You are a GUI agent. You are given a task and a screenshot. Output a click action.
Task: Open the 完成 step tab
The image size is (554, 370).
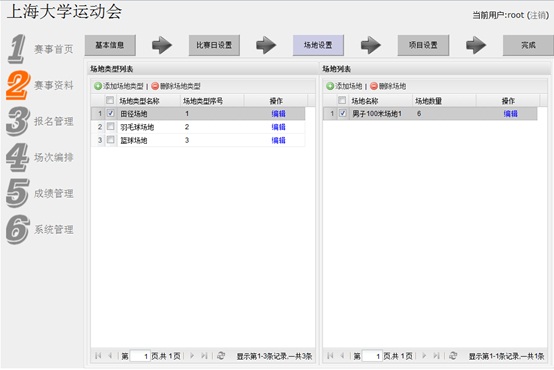coord(528,45)
